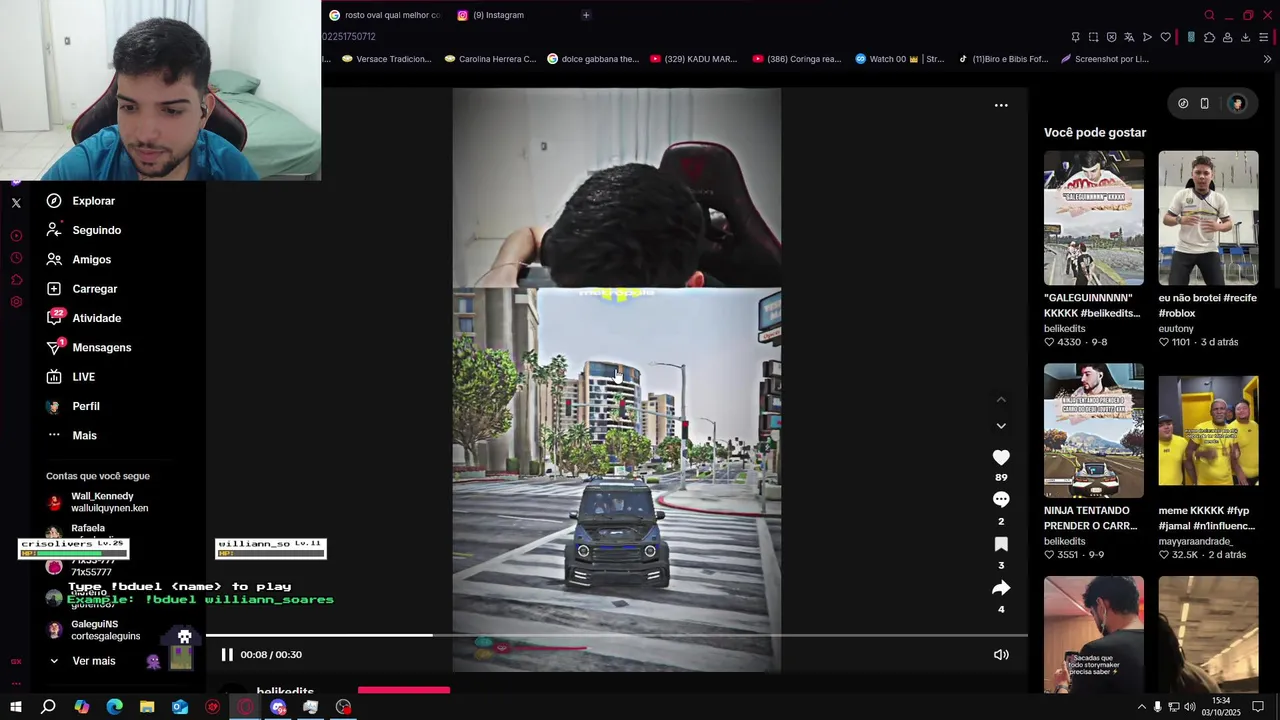Open the browser account profile icon

pyautogui.click(x=1227, y=37)
